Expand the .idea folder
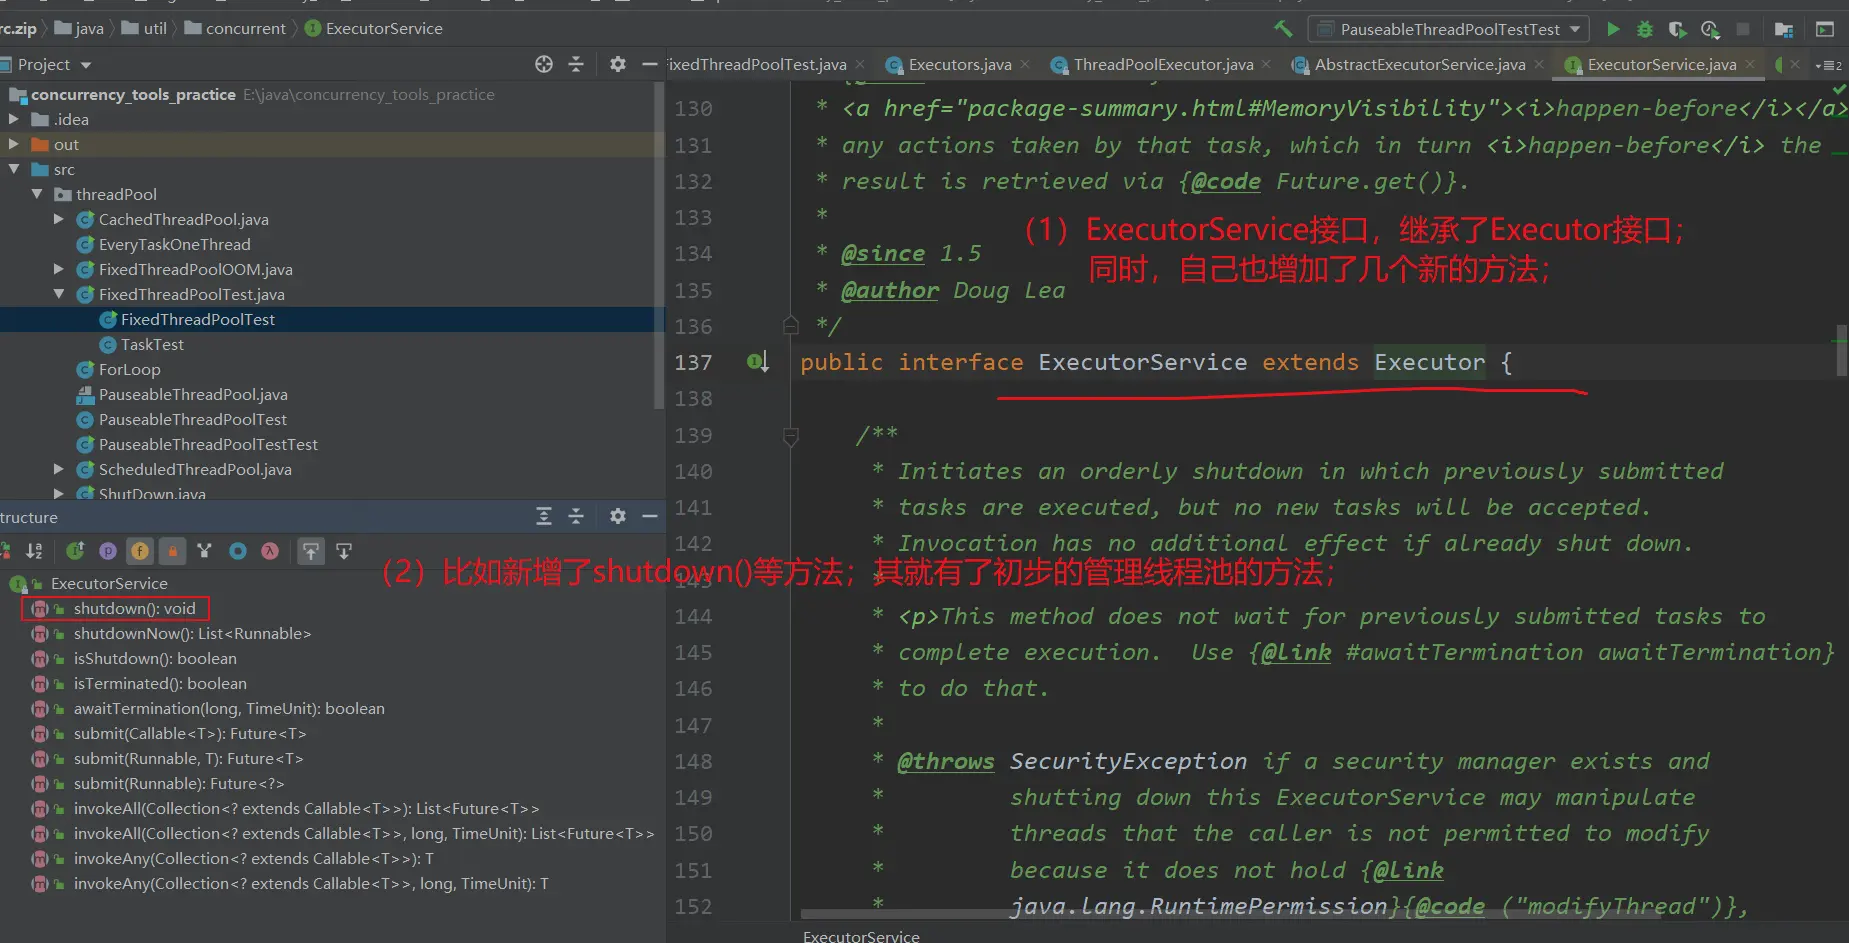This screenshot has width=1849, height=943. tap(14, 119)
